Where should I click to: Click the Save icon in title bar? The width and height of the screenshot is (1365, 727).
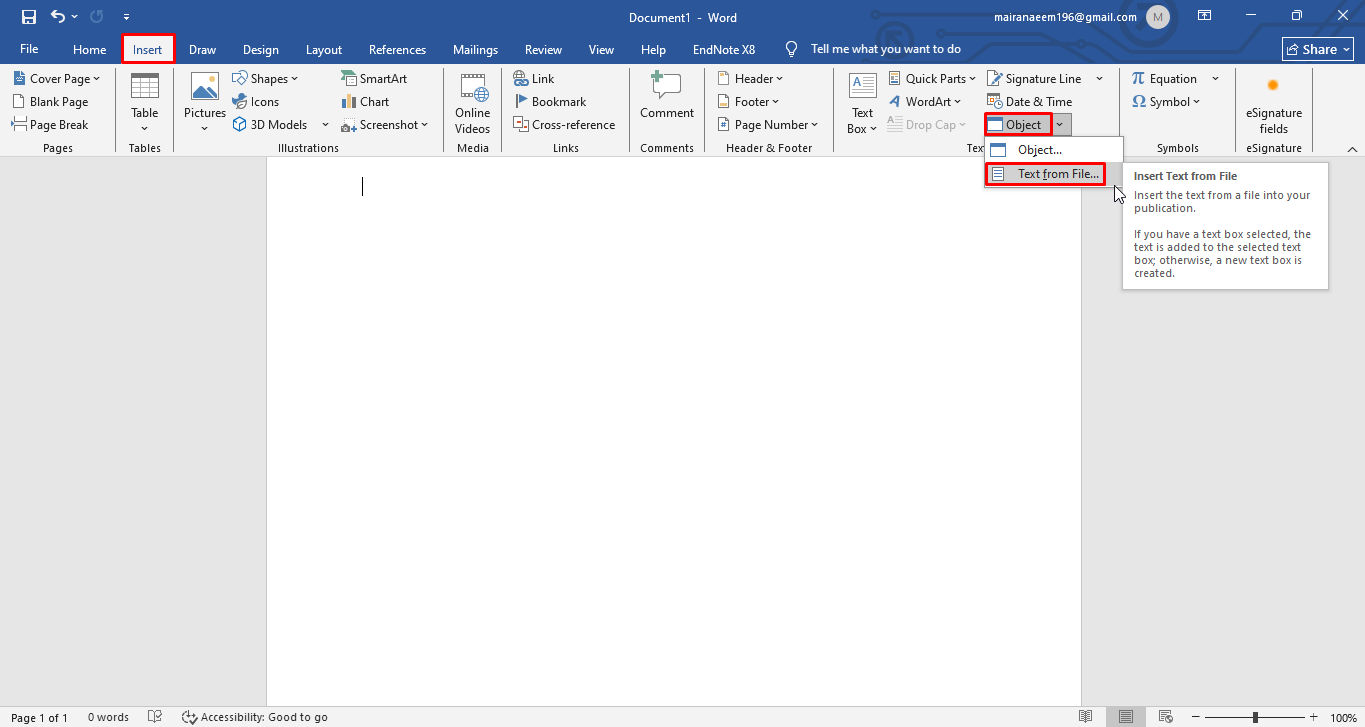(x=29, y=17)
